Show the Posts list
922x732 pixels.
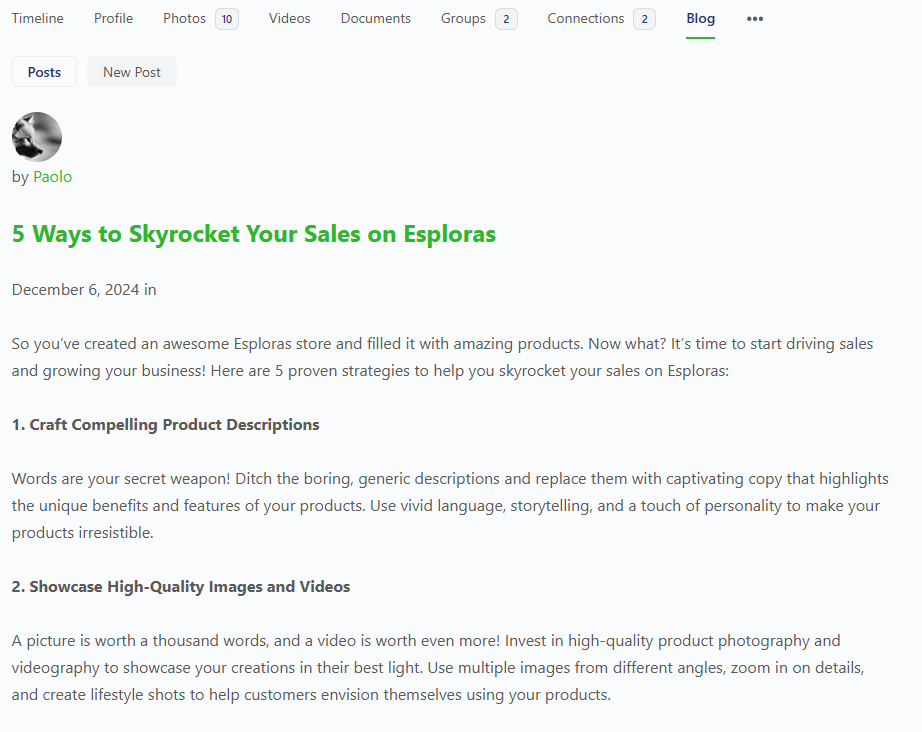(44, 72)
